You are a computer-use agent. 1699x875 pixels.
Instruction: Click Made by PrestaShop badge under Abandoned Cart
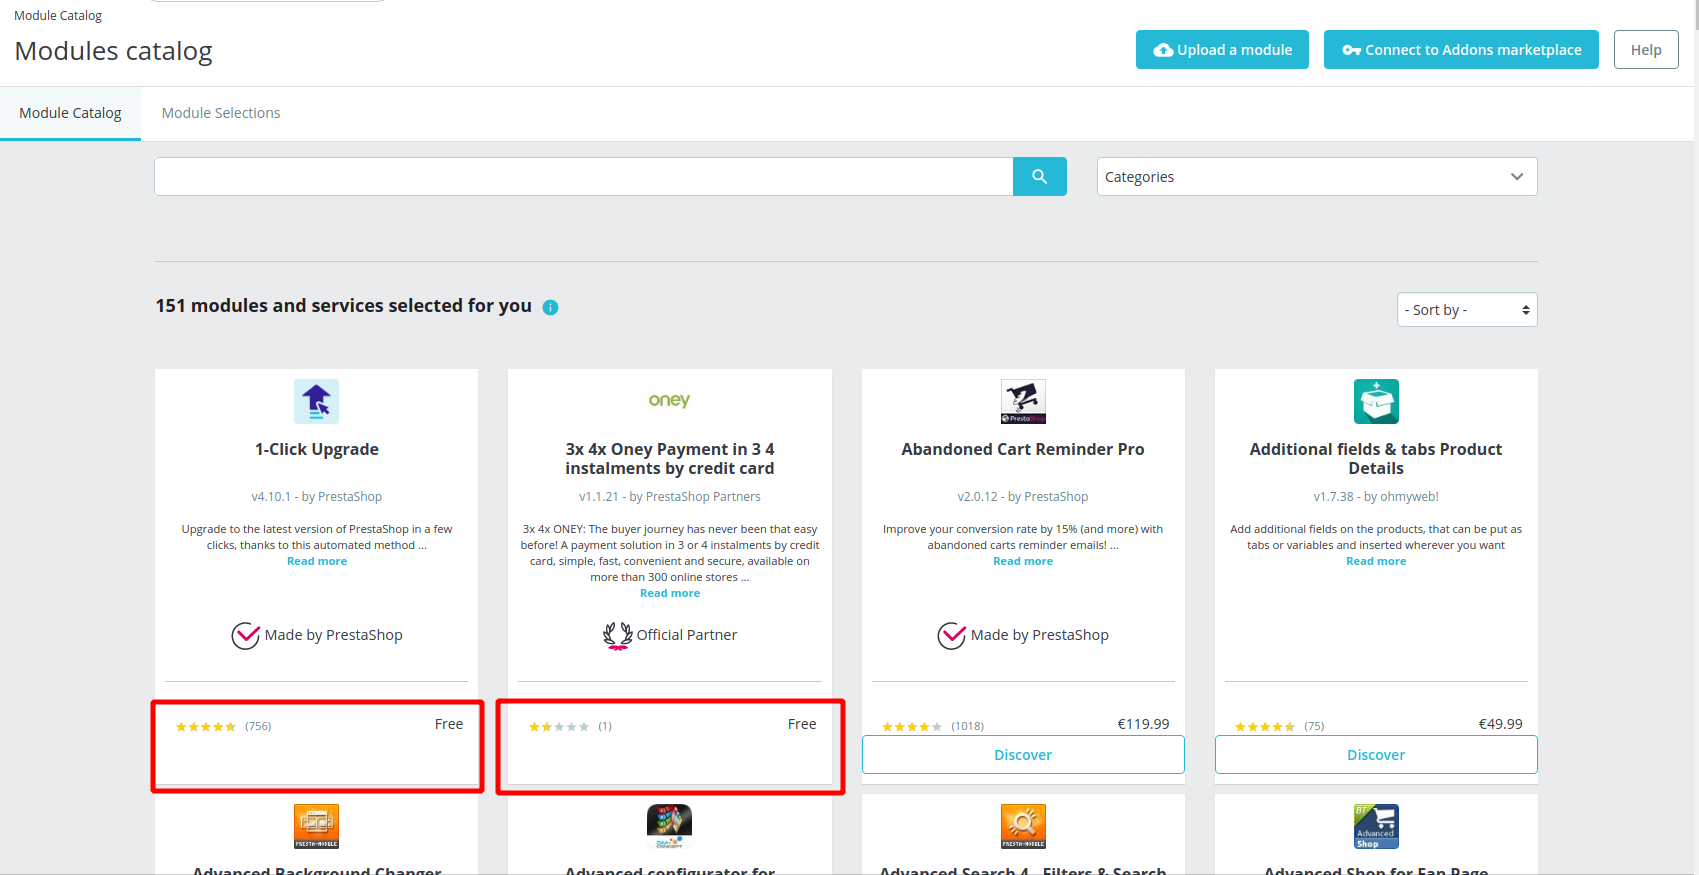coord(1023,635)
